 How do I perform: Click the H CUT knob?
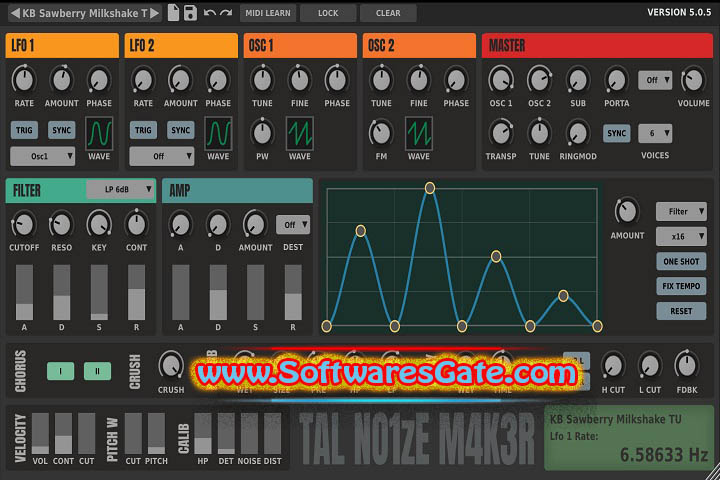pyautogui.click(x=613, y=366)
